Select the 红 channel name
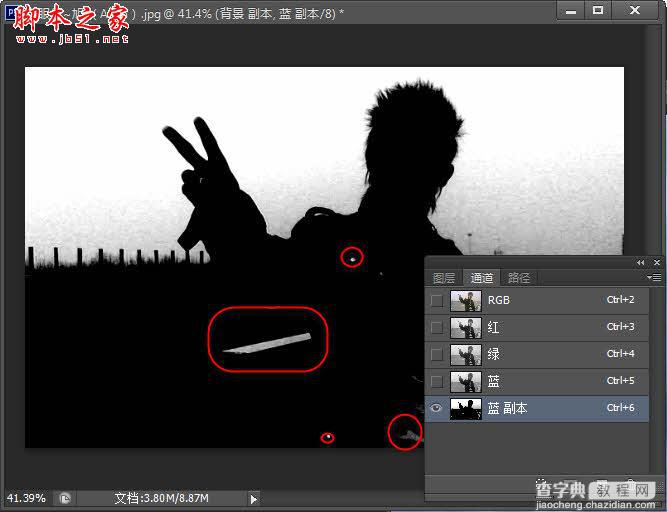 pyautogui.click(x=493, y=327)
